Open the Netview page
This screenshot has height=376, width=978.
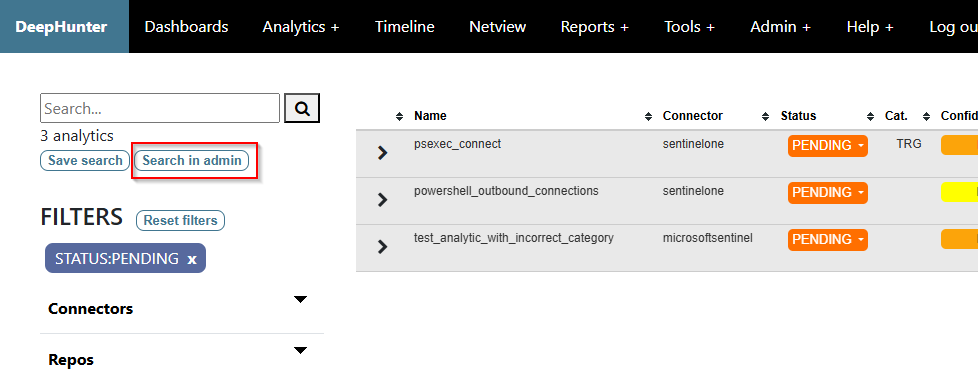pyautogui.click(x=498, y=27)
